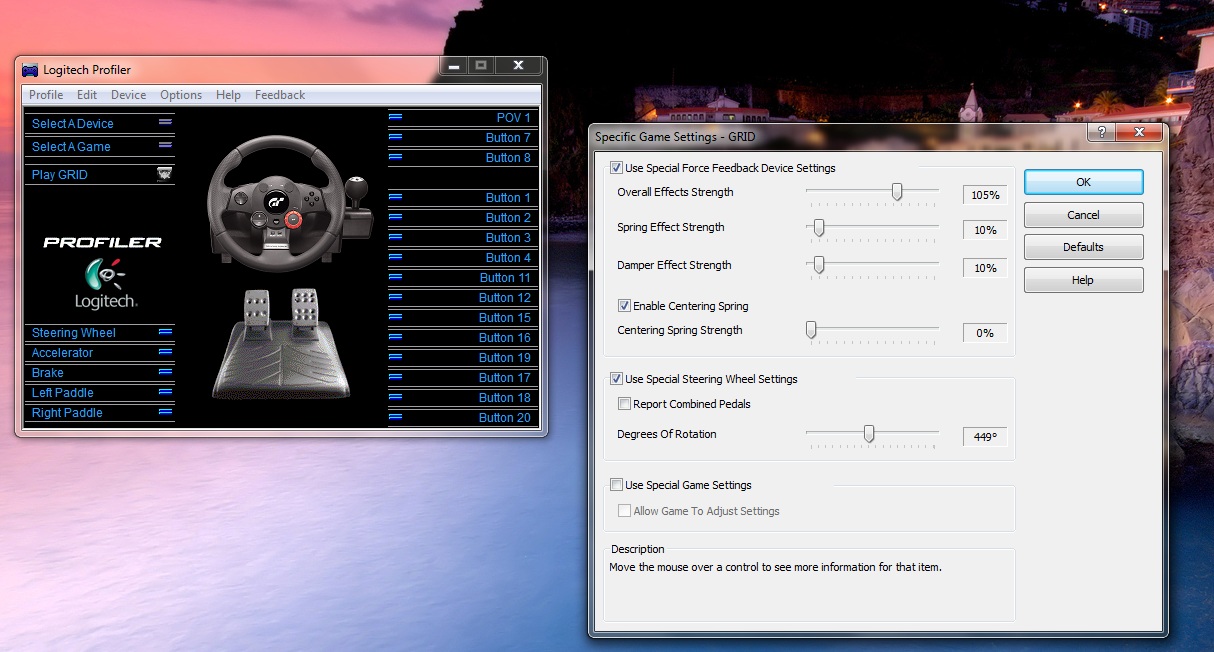Click the blue marker icon next to Button 20
This screenshot has height=652, width=1214.
pos(395,417)
